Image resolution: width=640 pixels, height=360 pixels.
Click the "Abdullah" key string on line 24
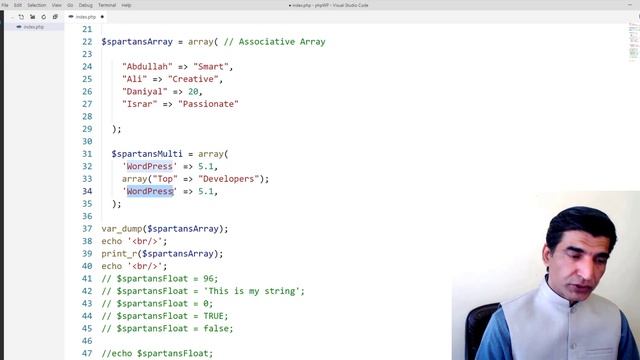[x=147, y=67]
